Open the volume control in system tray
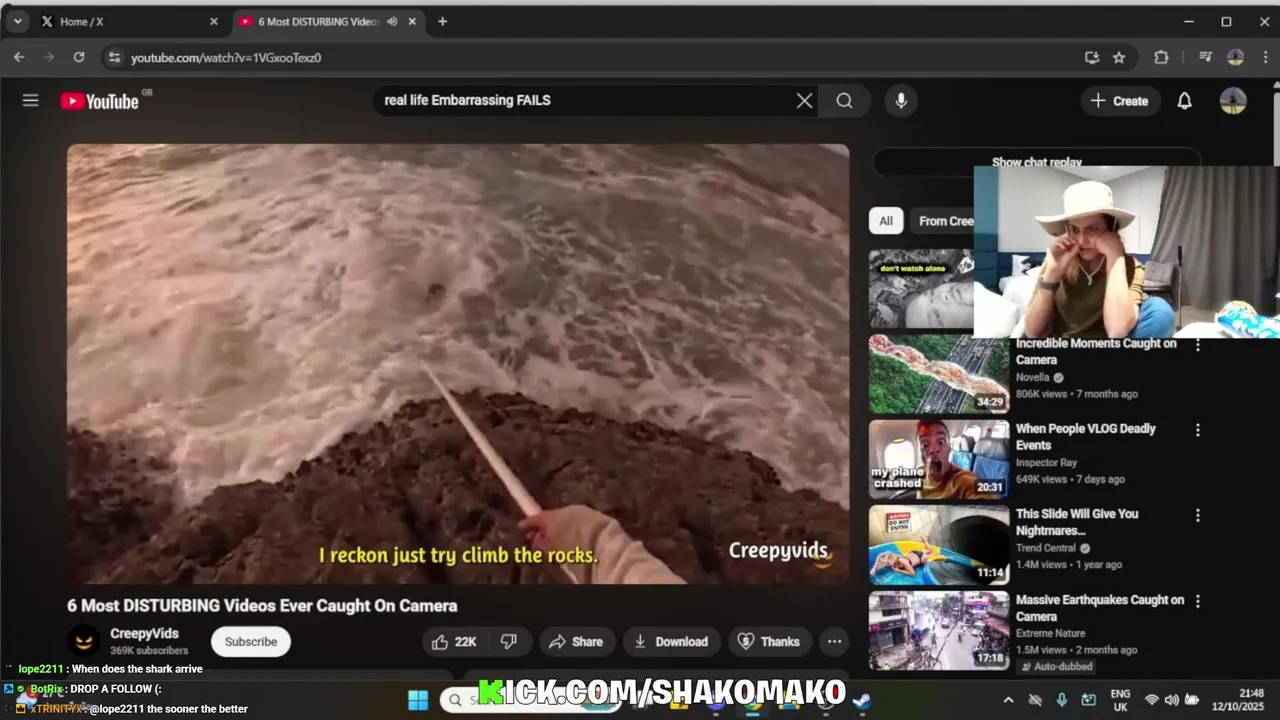1280x720 pixels. [1171, 700]
